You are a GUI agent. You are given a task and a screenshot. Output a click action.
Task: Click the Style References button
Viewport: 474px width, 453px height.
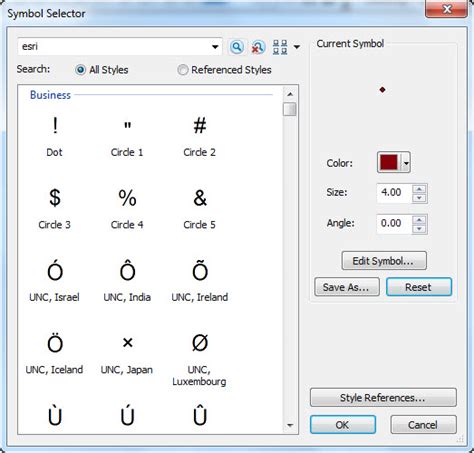[383, 397]
